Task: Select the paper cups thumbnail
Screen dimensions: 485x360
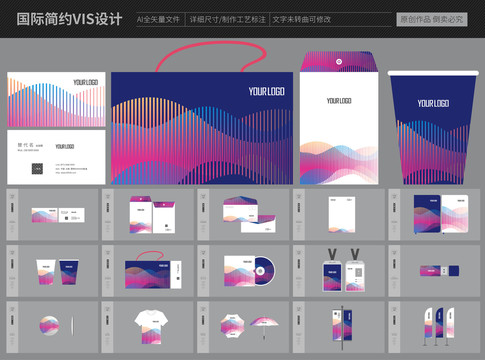Action: tap(52, 271)
